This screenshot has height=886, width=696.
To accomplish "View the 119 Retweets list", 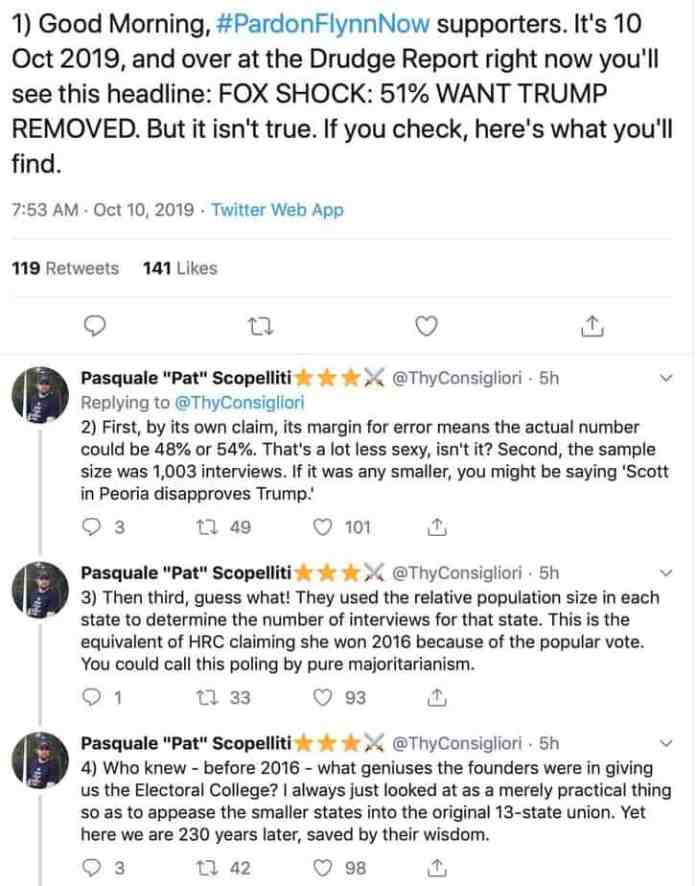I will pos(66,268).
